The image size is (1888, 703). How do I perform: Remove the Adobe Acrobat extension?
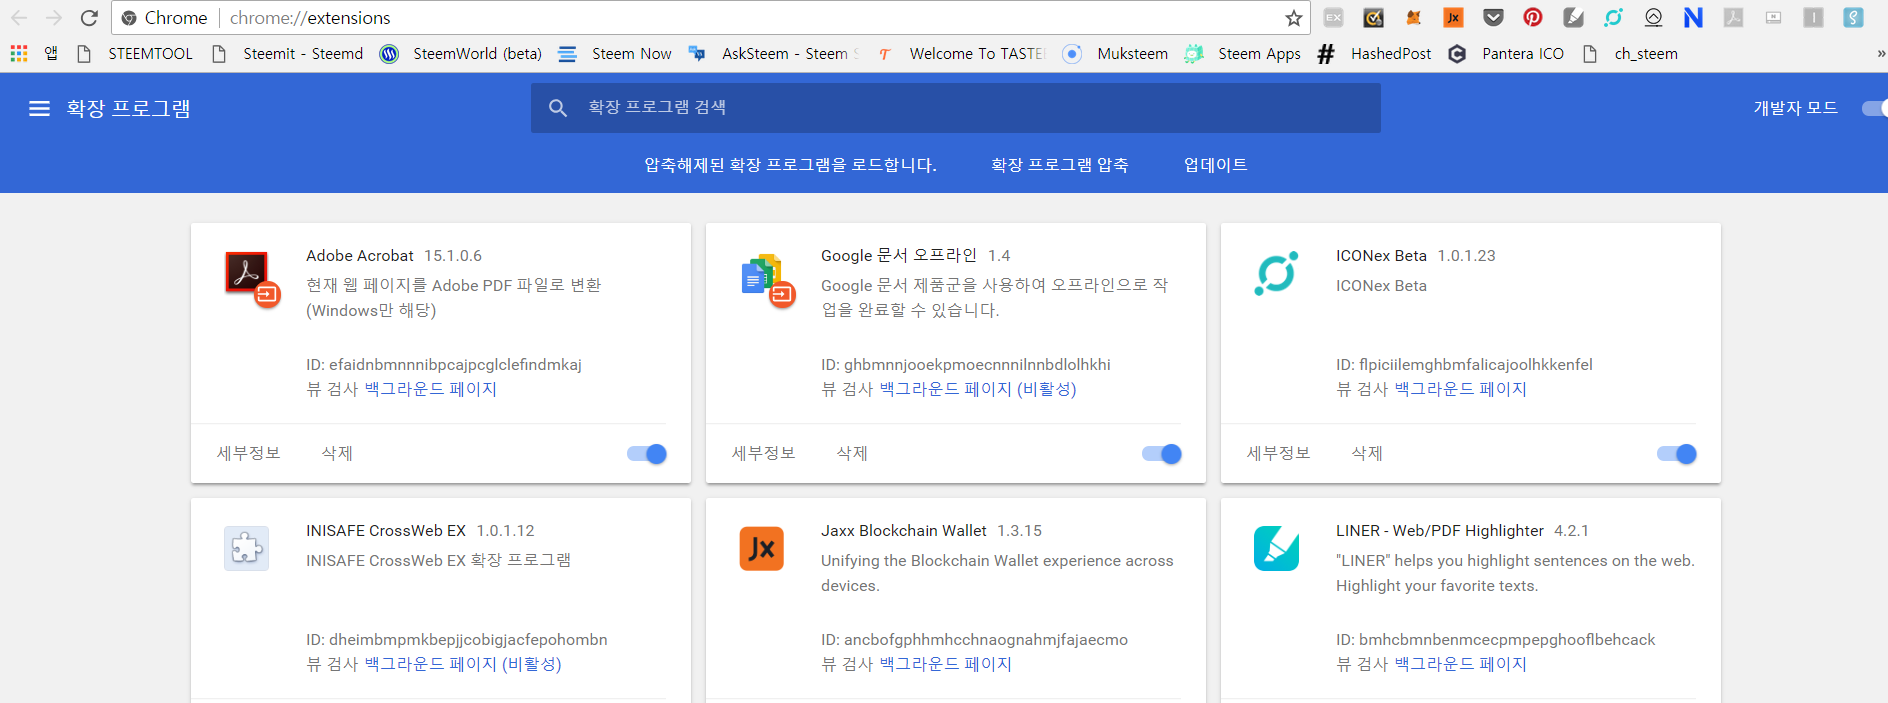tap(337, 453)
